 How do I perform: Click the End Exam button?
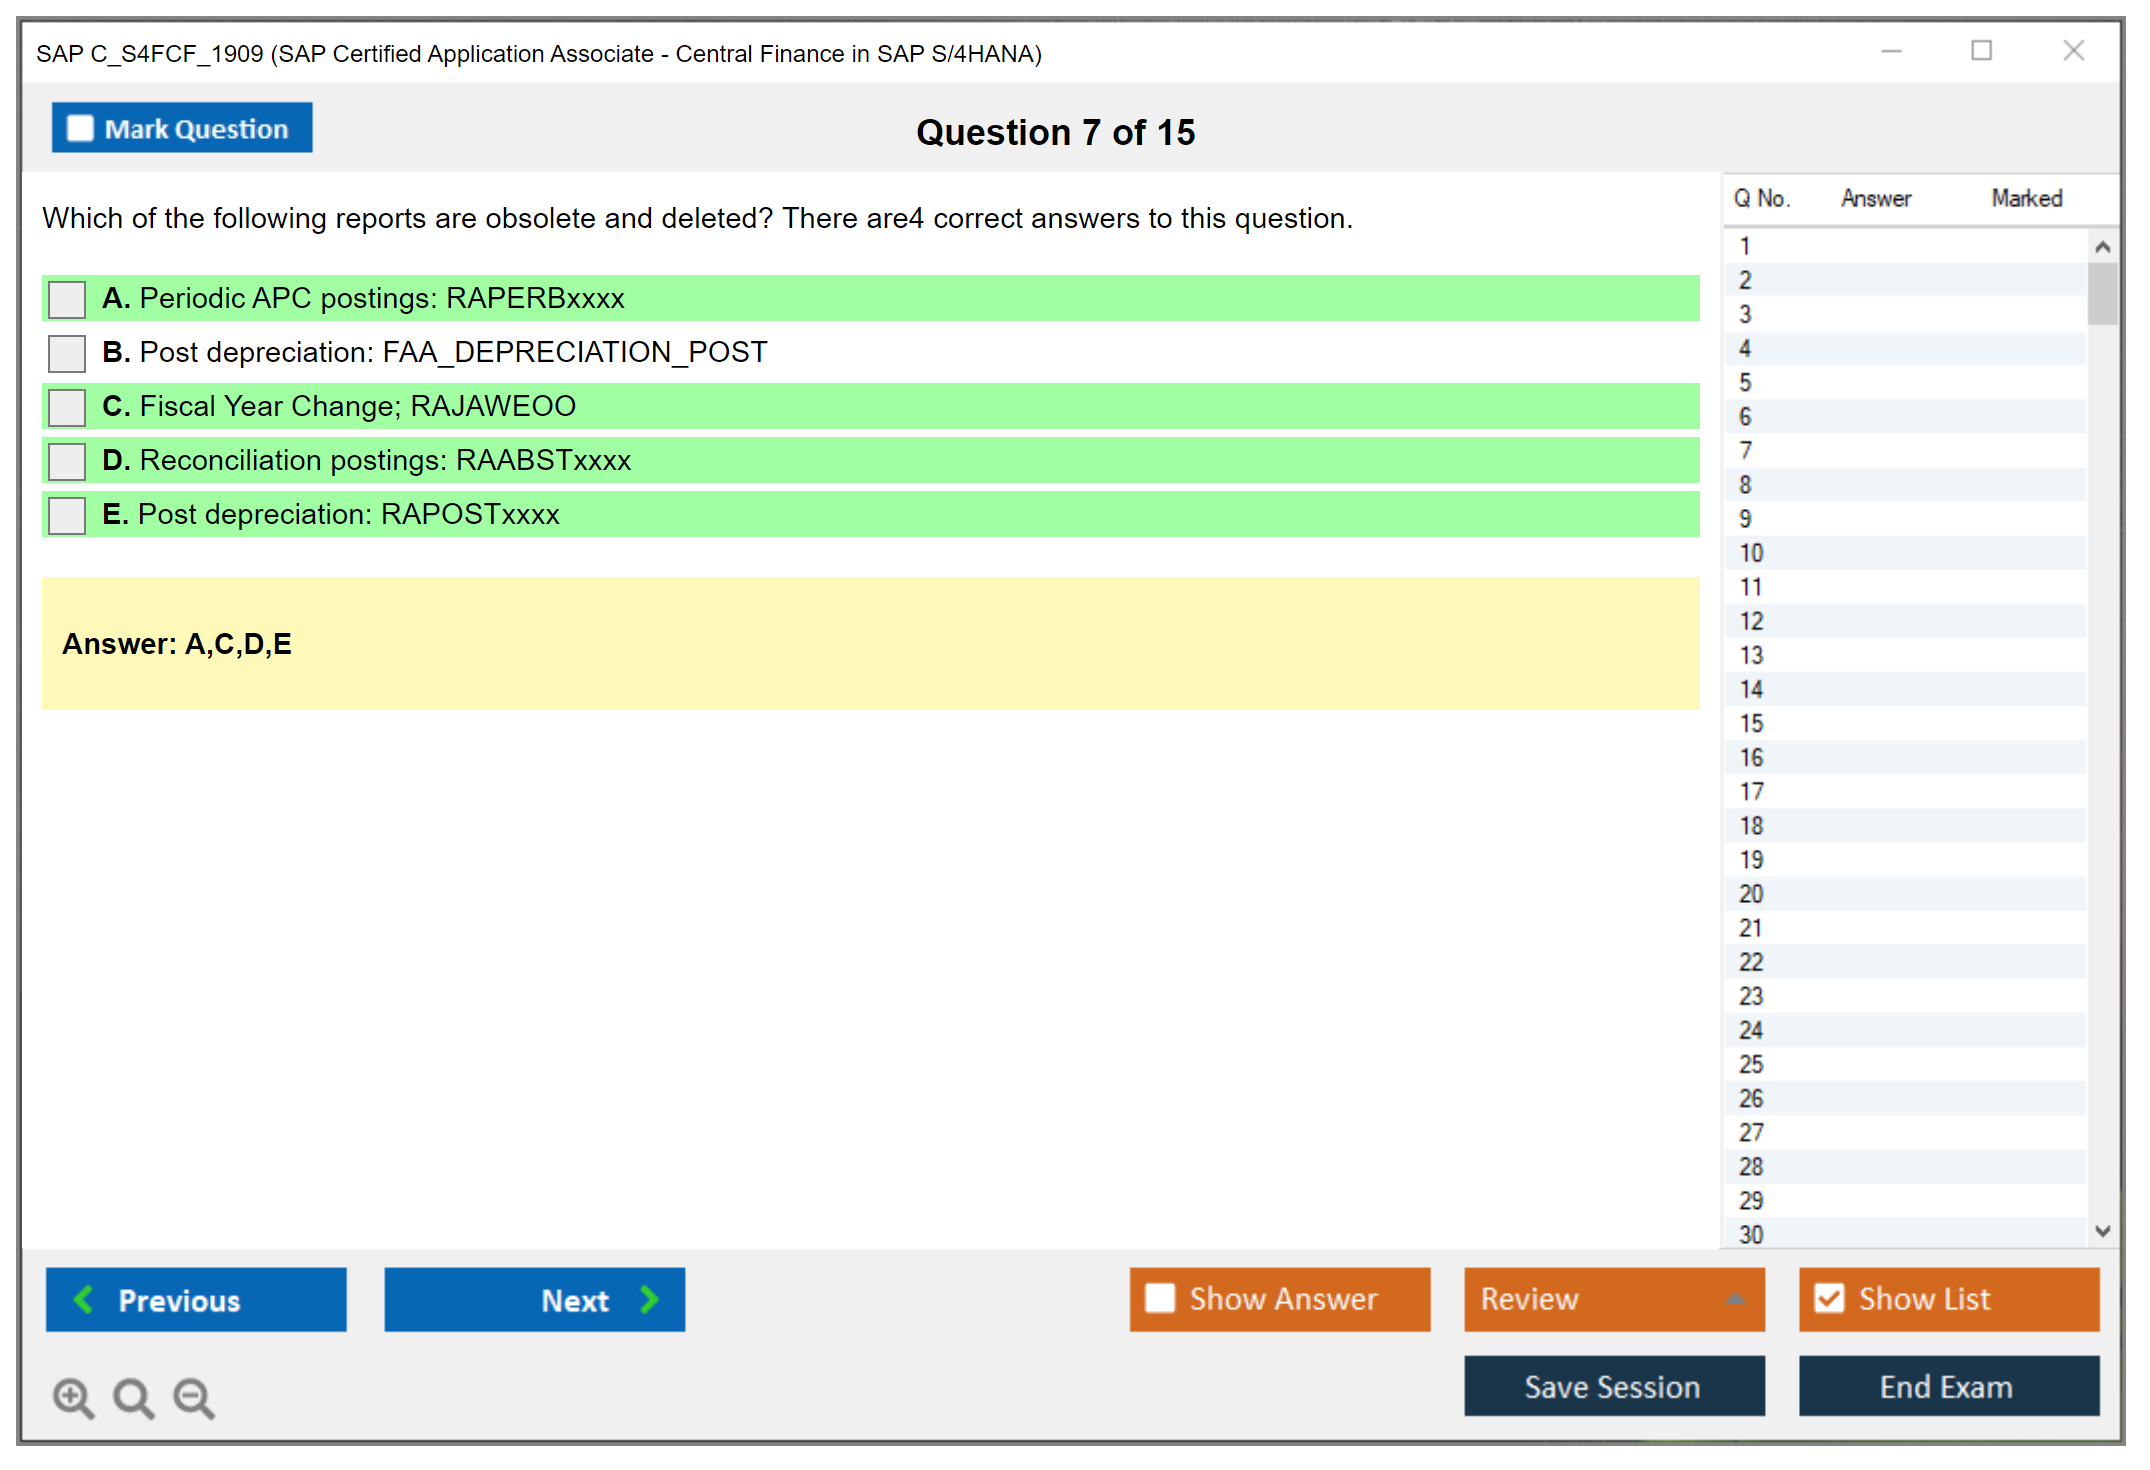tap(1947, 1386)
